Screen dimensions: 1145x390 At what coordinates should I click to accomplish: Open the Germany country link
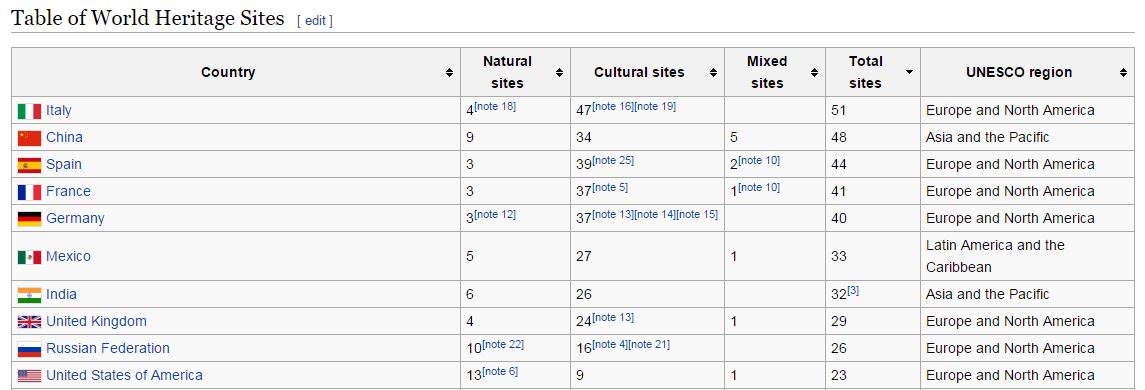click(x=75, y=218)
